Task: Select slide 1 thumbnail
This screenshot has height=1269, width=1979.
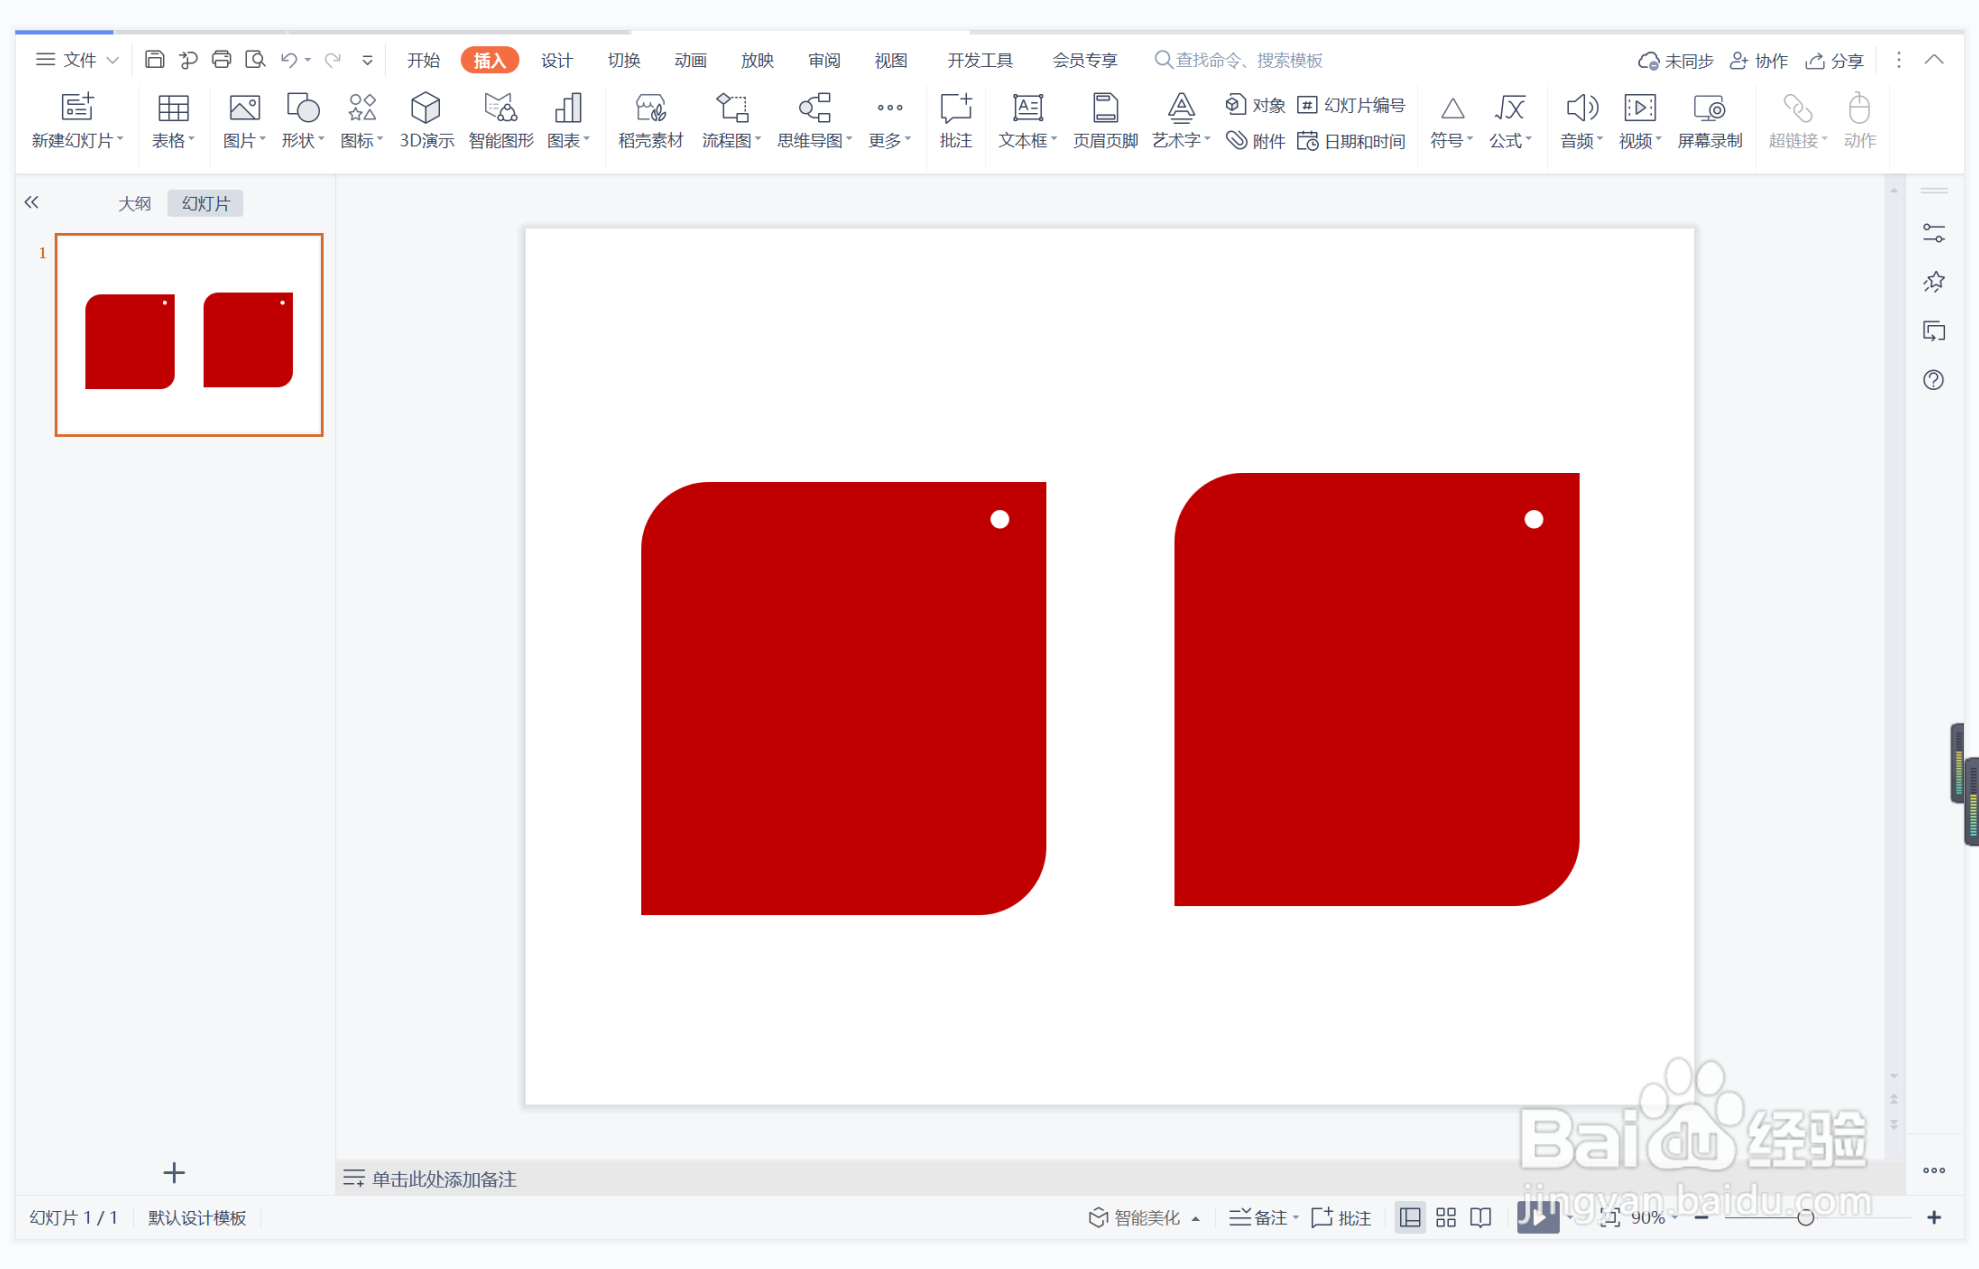Action: click(x=189, y=335)
